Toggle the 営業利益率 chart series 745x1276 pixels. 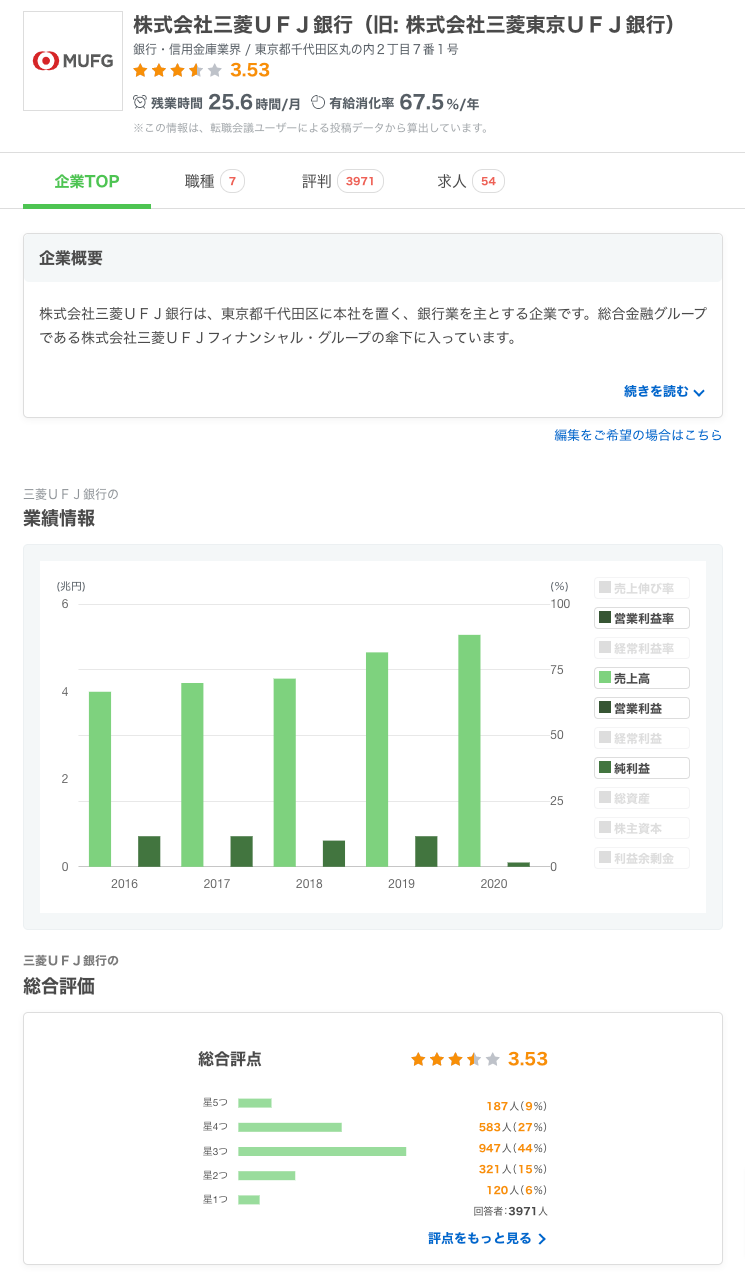click(x=642, y=618)
